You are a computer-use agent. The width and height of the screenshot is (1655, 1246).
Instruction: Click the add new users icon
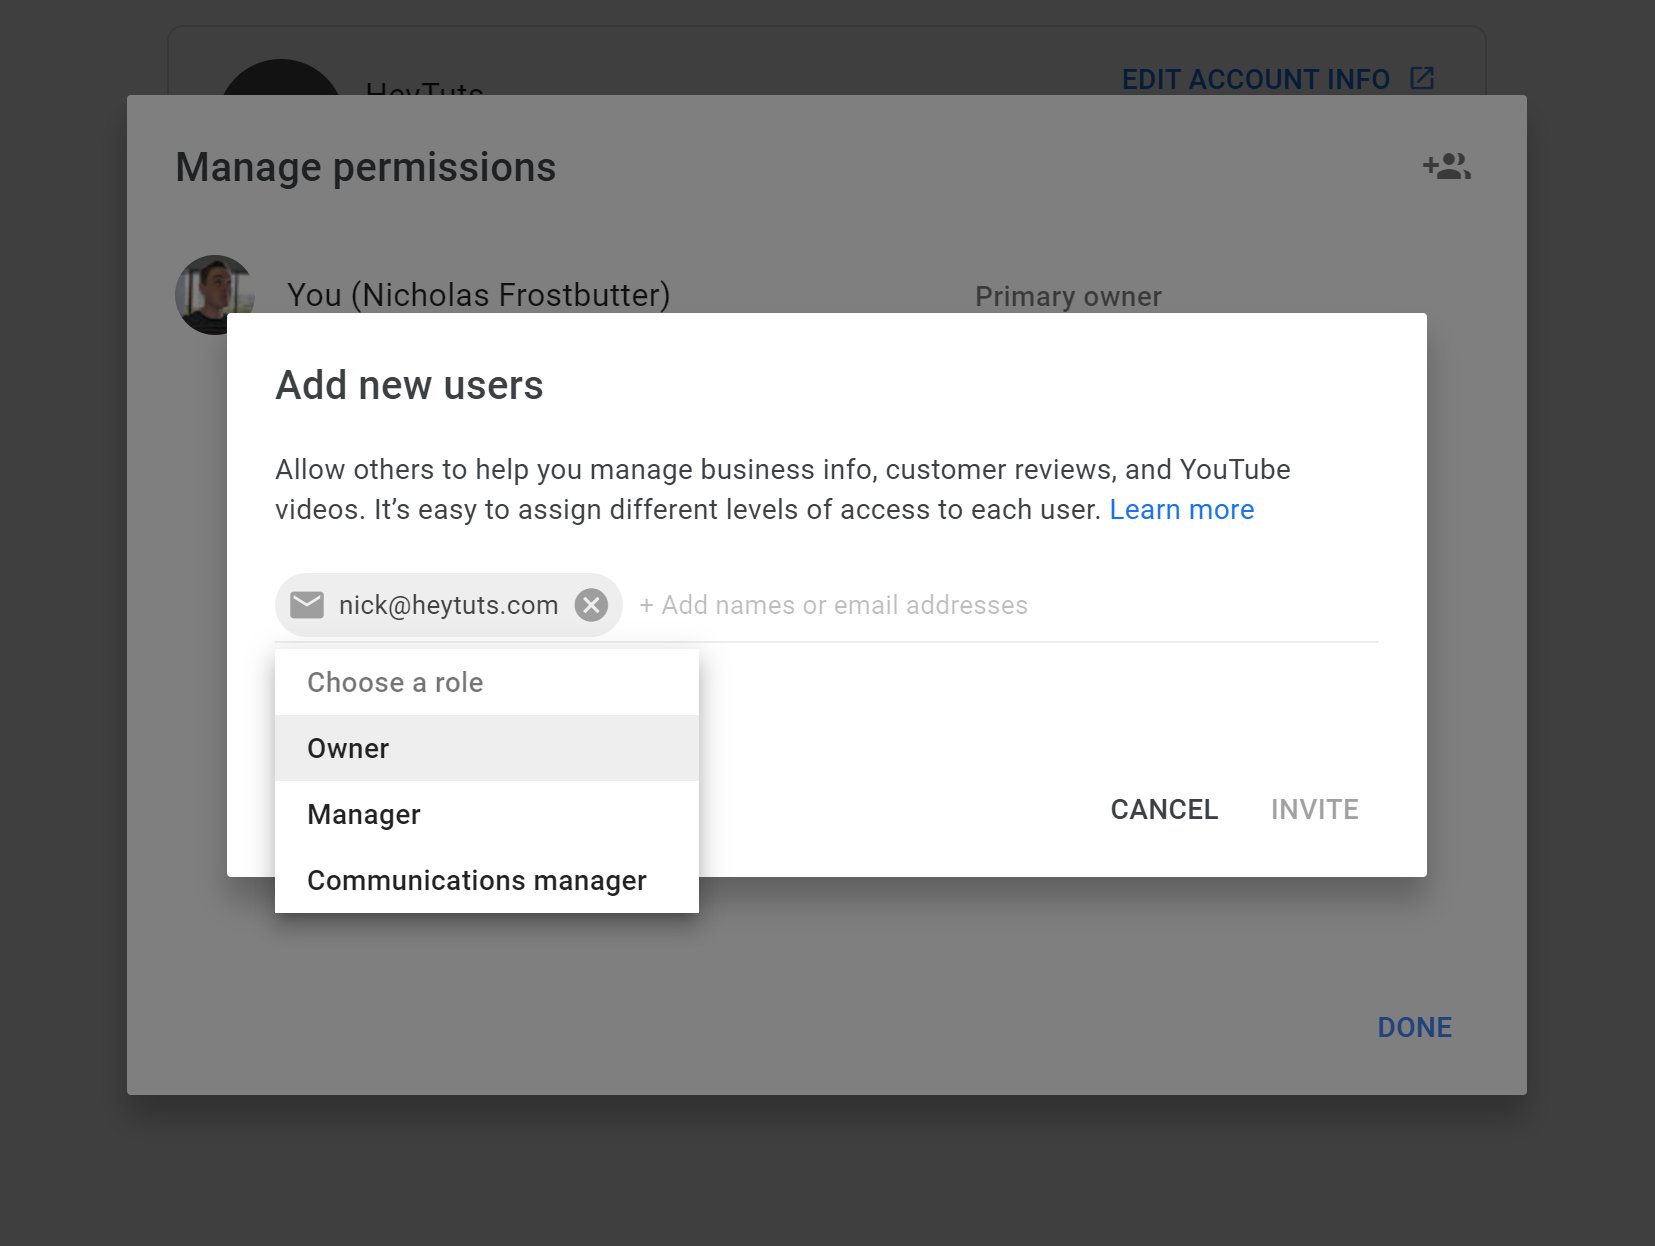pyautogui.click(x=1447, y=167)
